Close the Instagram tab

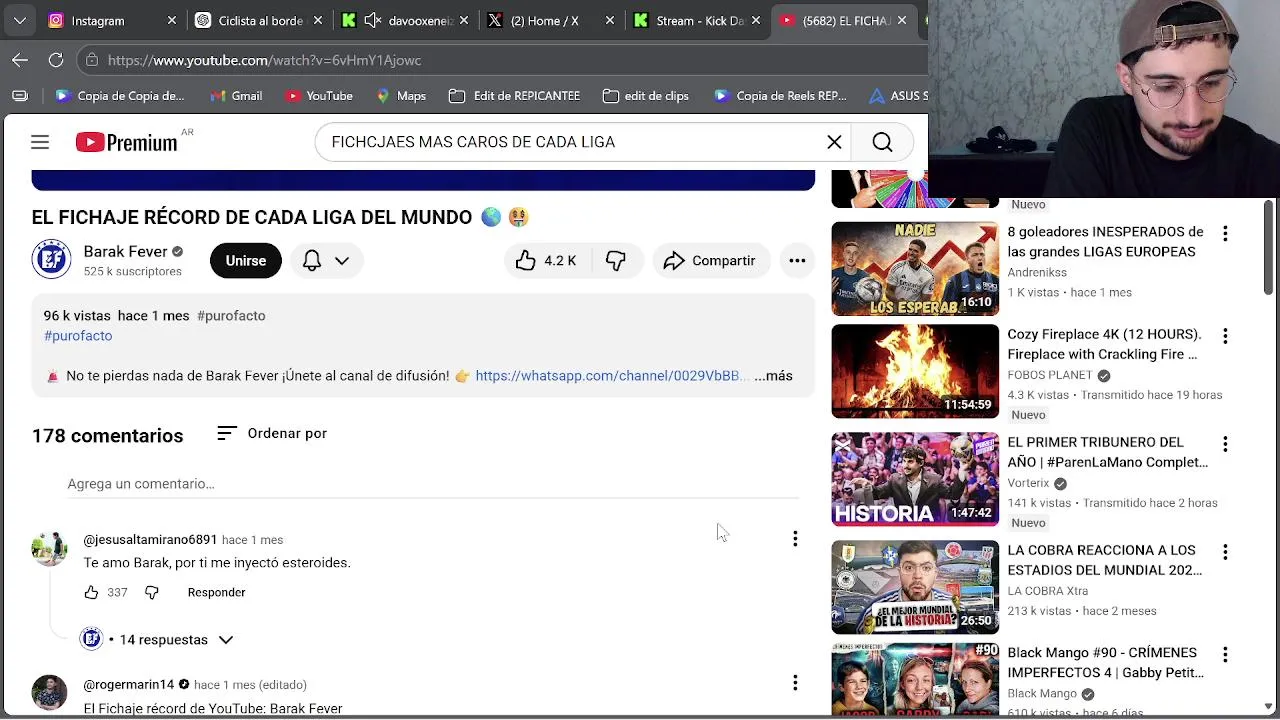pyautogui.click(x=172, y=20)
